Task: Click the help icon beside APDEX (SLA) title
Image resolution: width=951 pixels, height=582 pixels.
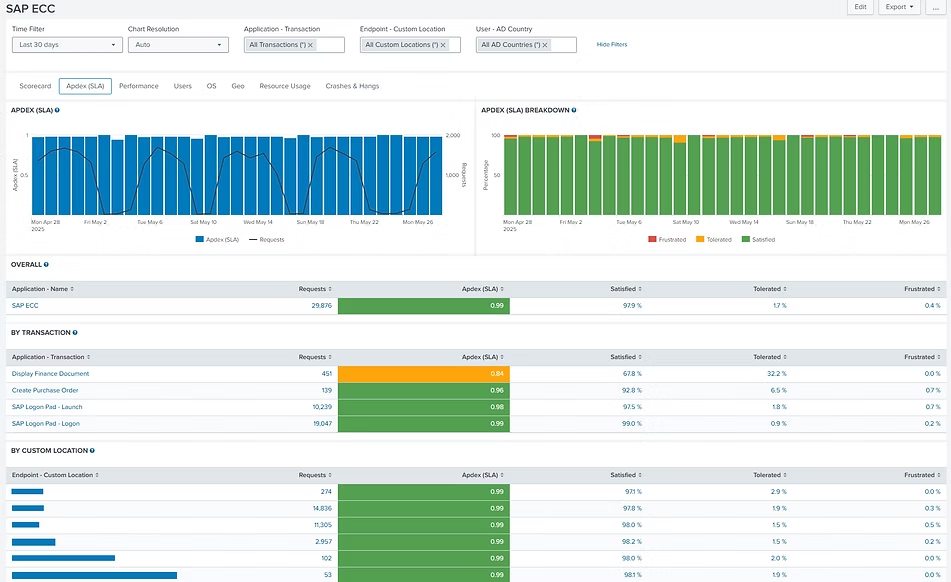Action: pyautogui.click(x=57, y=110)
